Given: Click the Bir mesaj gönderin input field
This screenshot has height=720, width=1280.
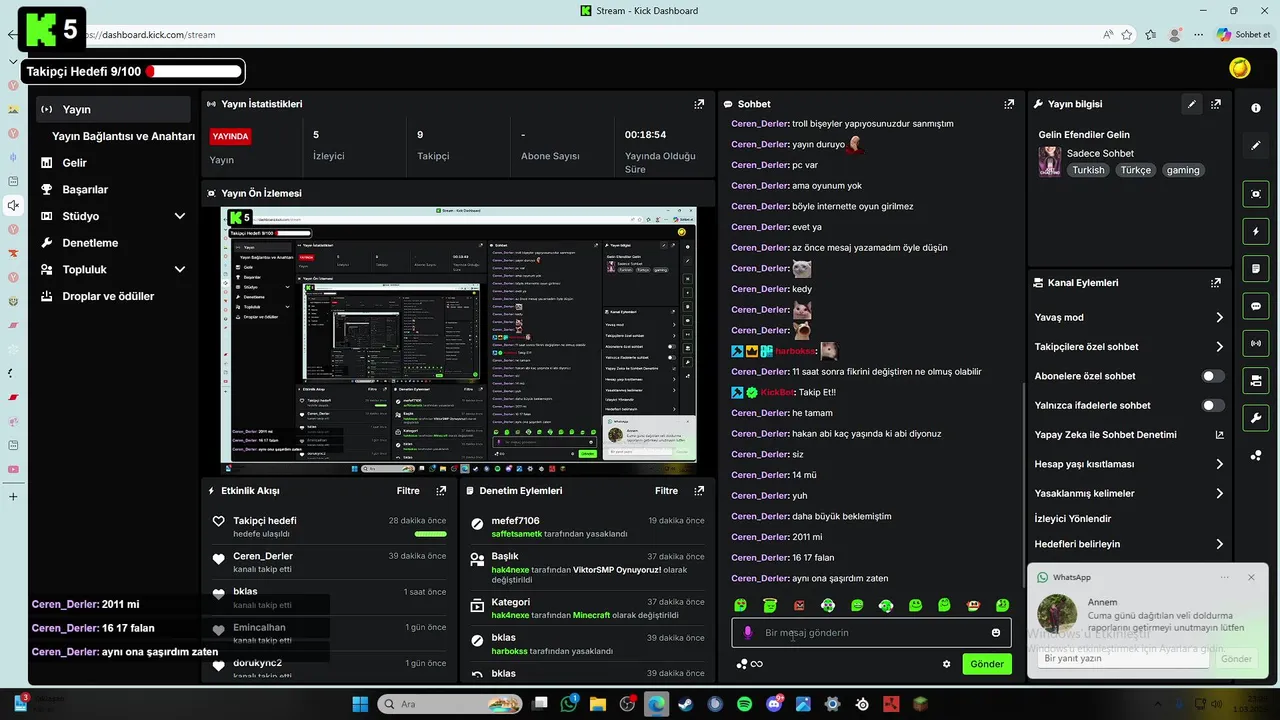Looking at the screenshot, I should tap(871, 633).
